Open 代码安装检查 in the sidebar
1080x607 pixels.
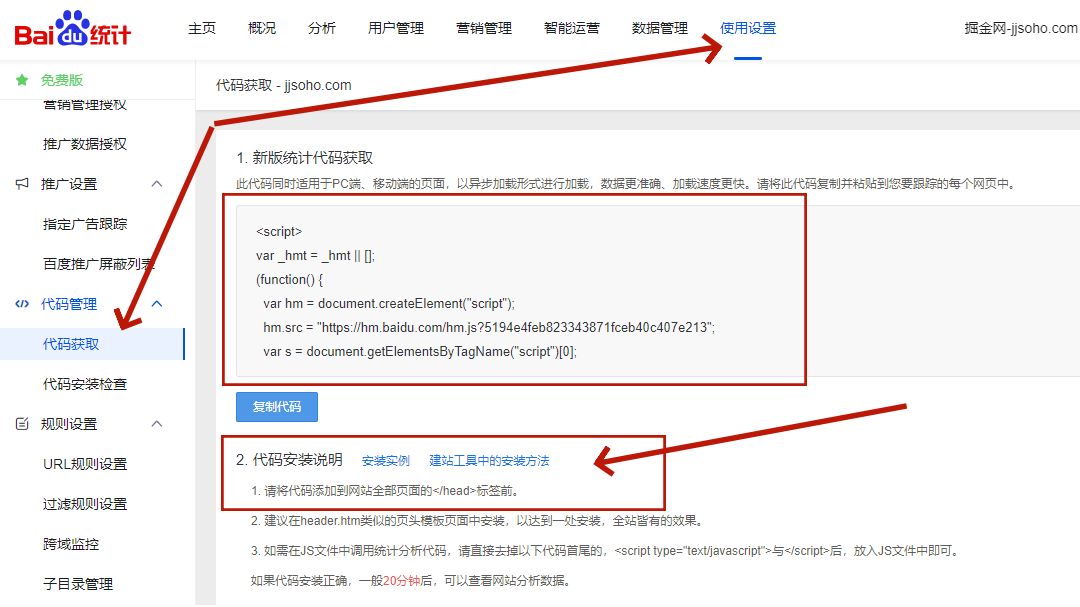85,384
